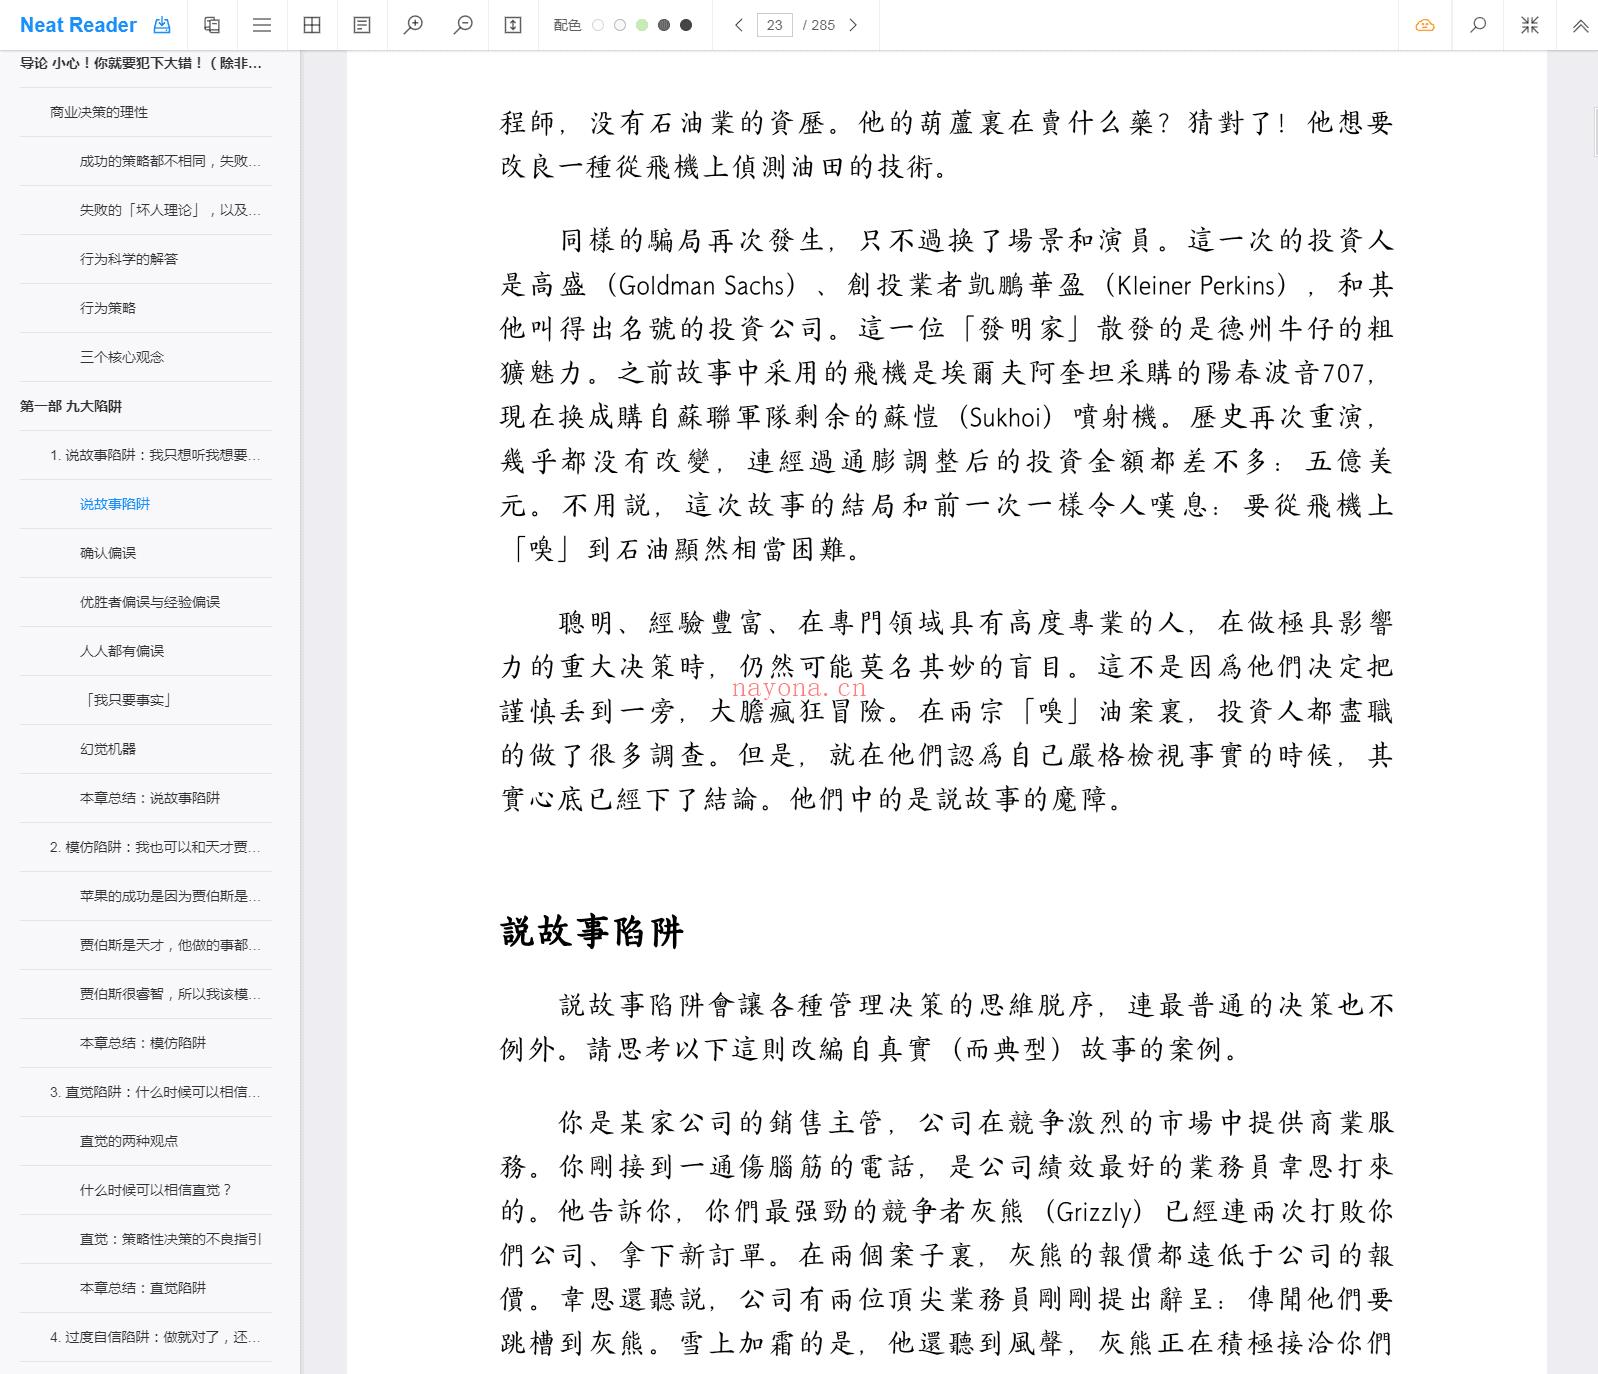
Task: Click the import book icon beside Neat Reader
Action: (x=162, y=25)
